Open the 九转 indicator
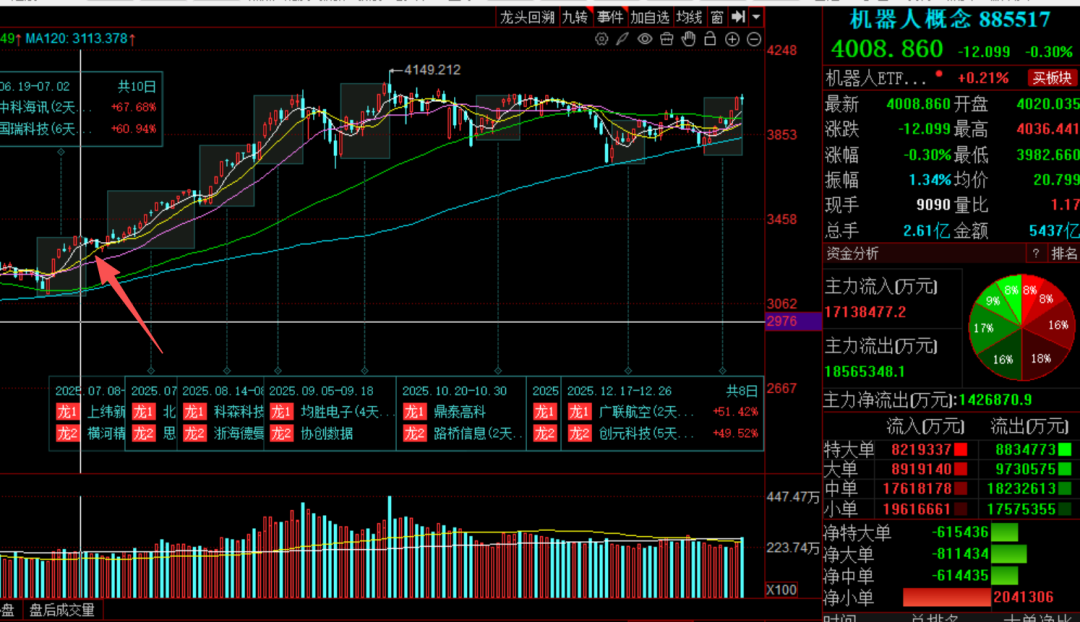Viewport: 1080px width, 622px height. coord(575,17)
